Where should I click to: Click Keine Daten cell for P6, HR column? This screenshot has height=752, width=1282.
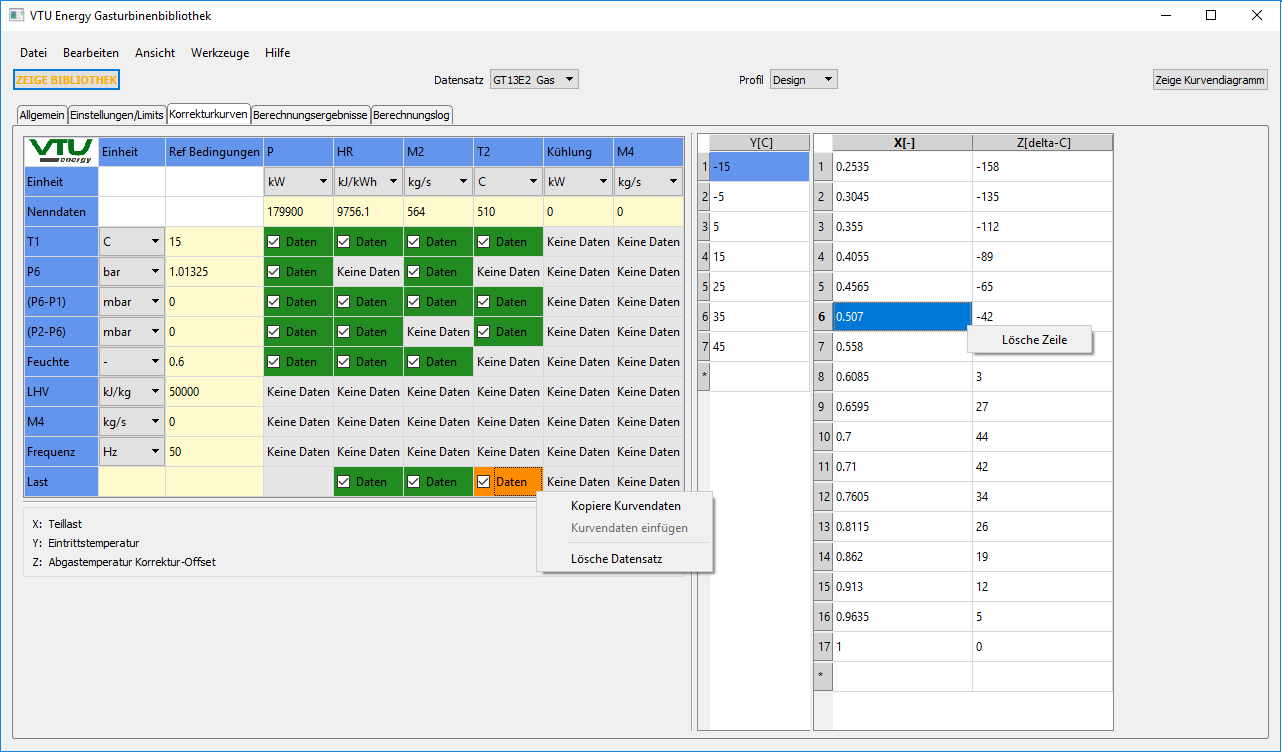368,272
